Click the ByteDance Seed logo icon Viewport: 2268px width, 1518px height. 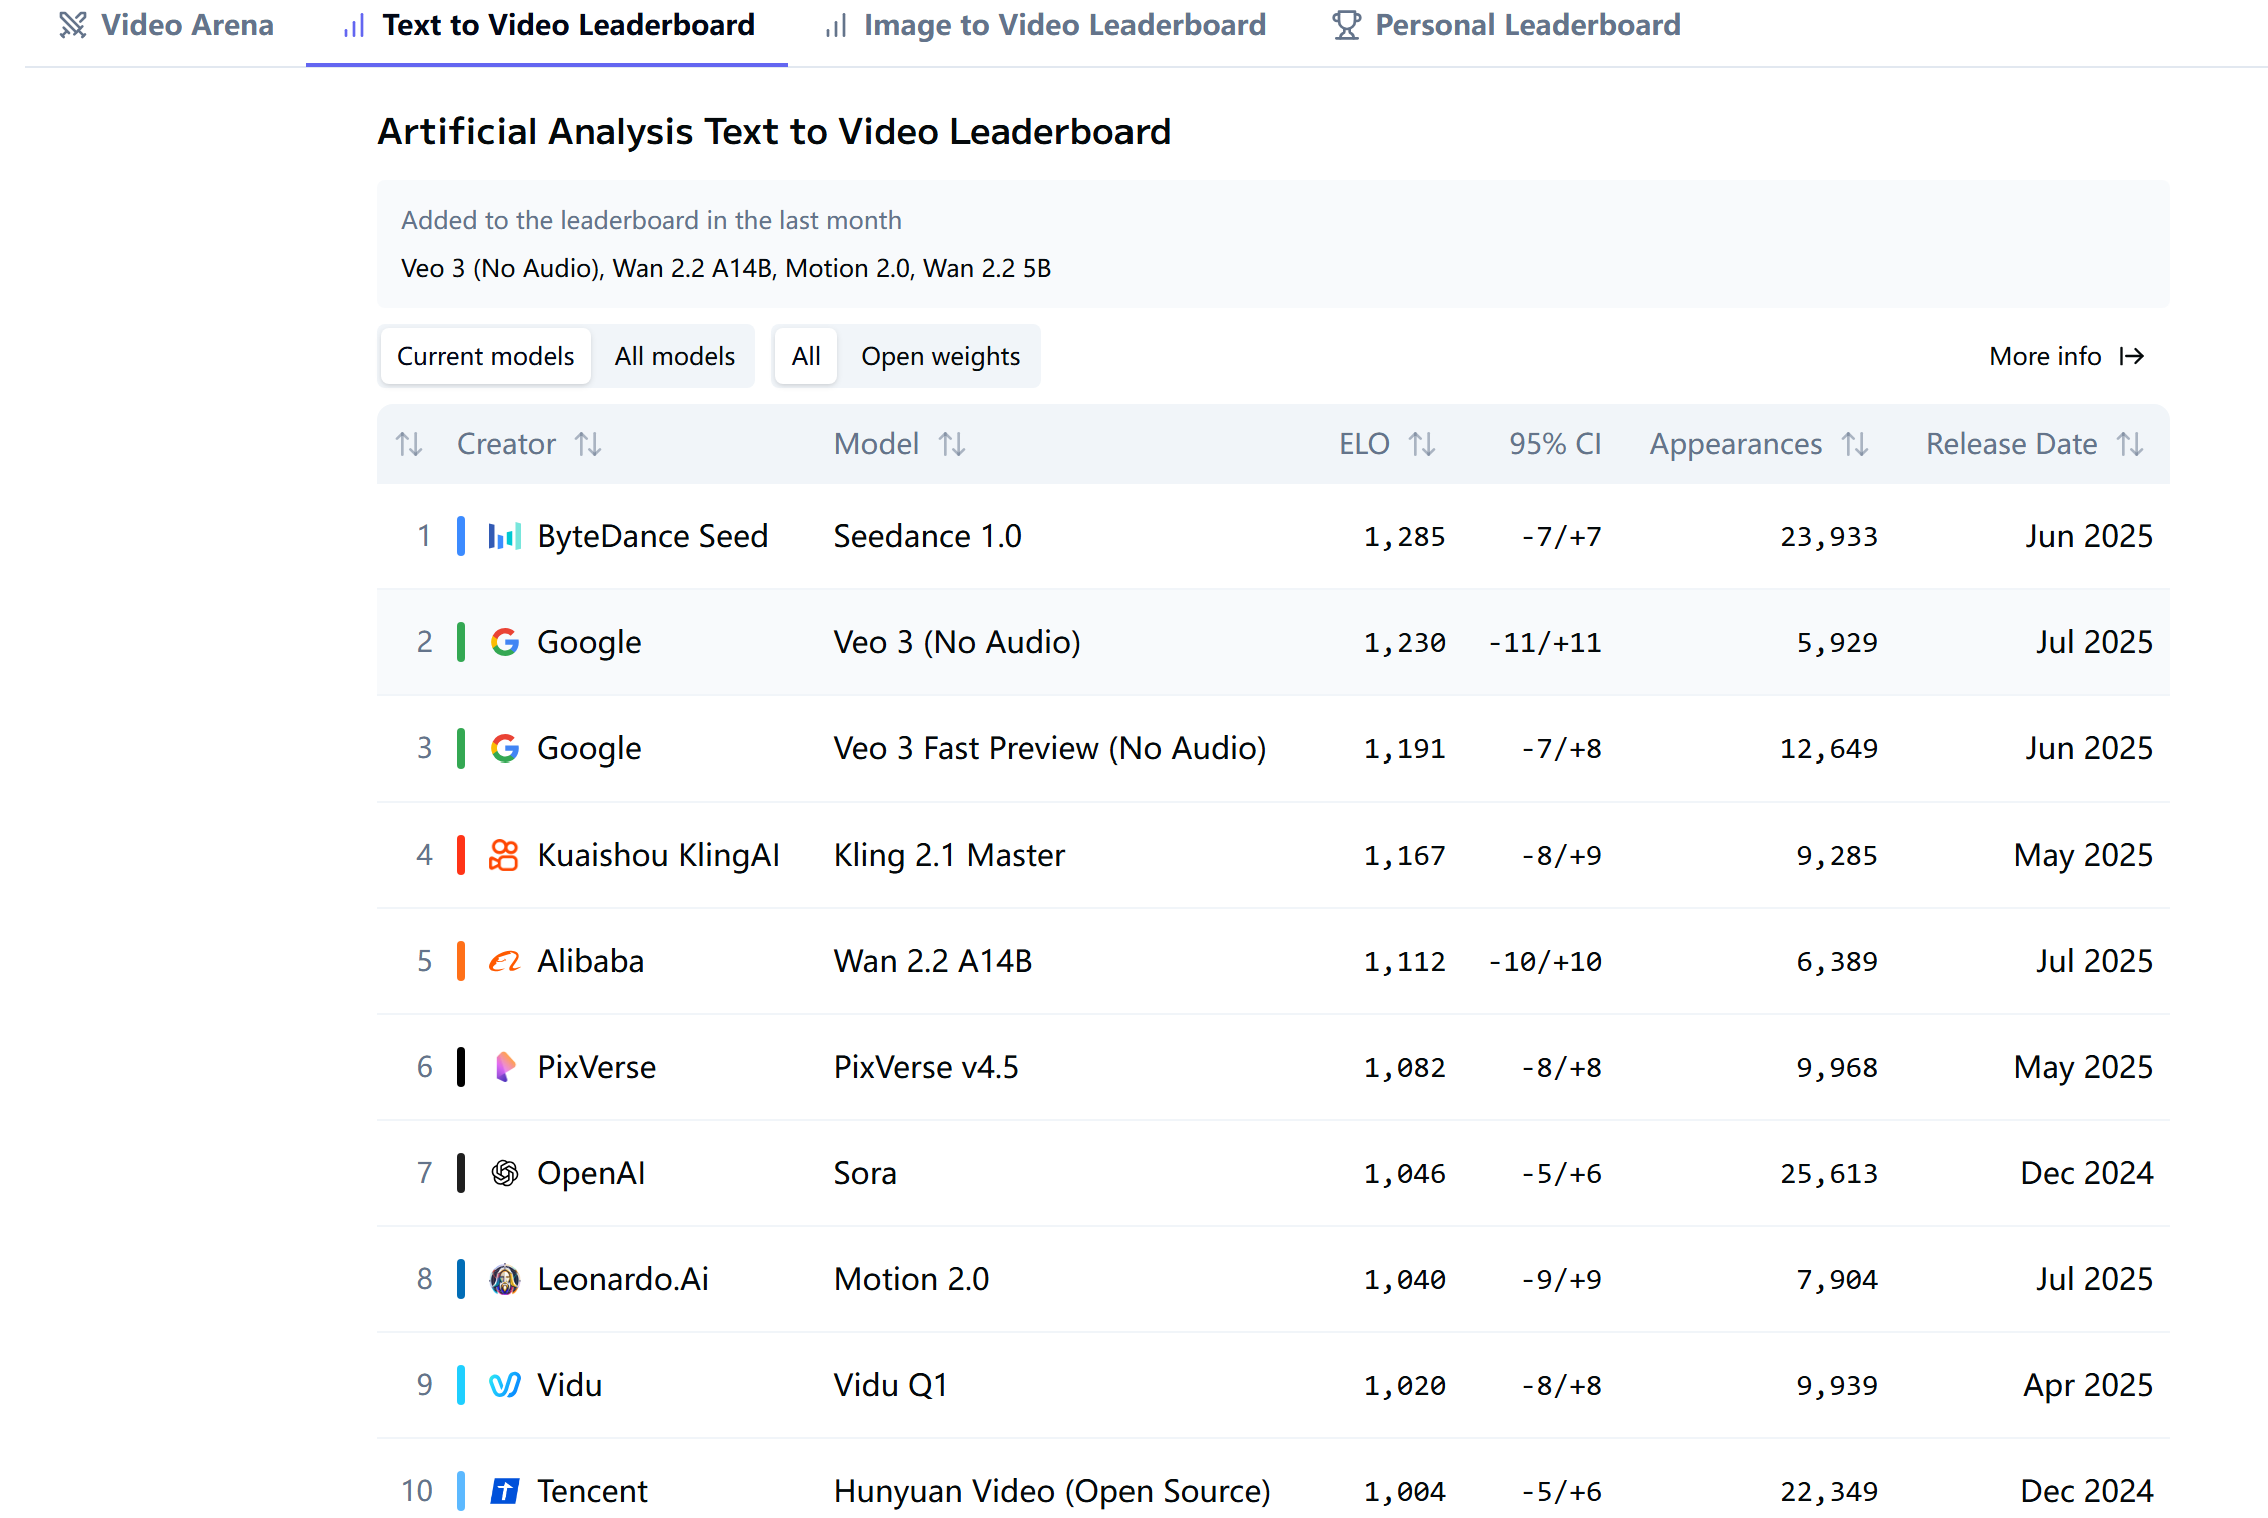point(504,537)
